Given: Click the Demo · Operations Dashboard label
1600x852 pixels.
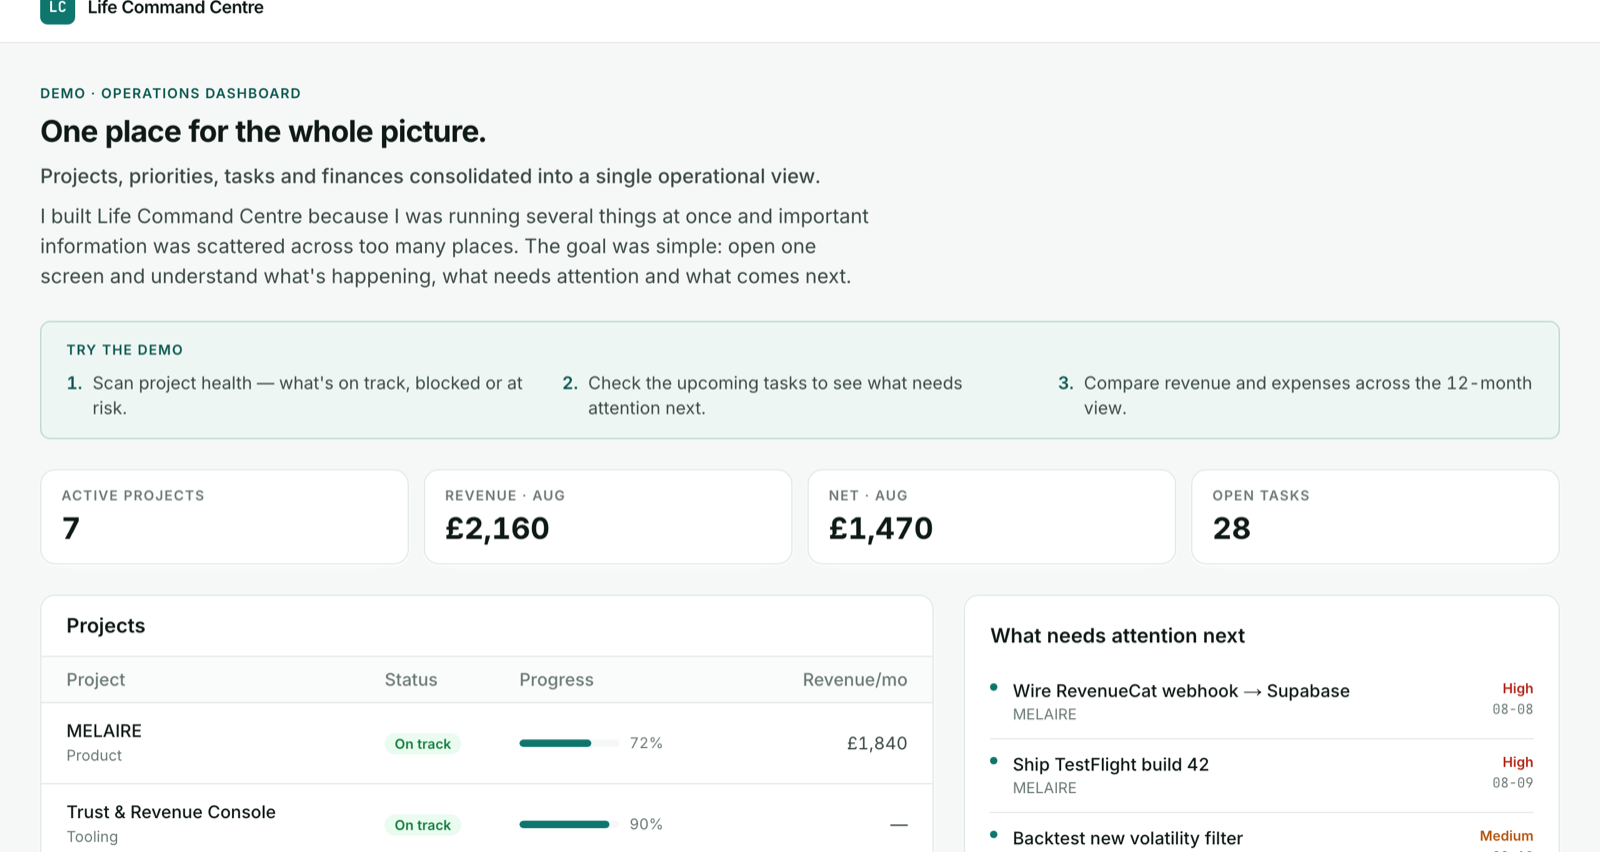Looking at the screenshot, I should click(170, 93).
